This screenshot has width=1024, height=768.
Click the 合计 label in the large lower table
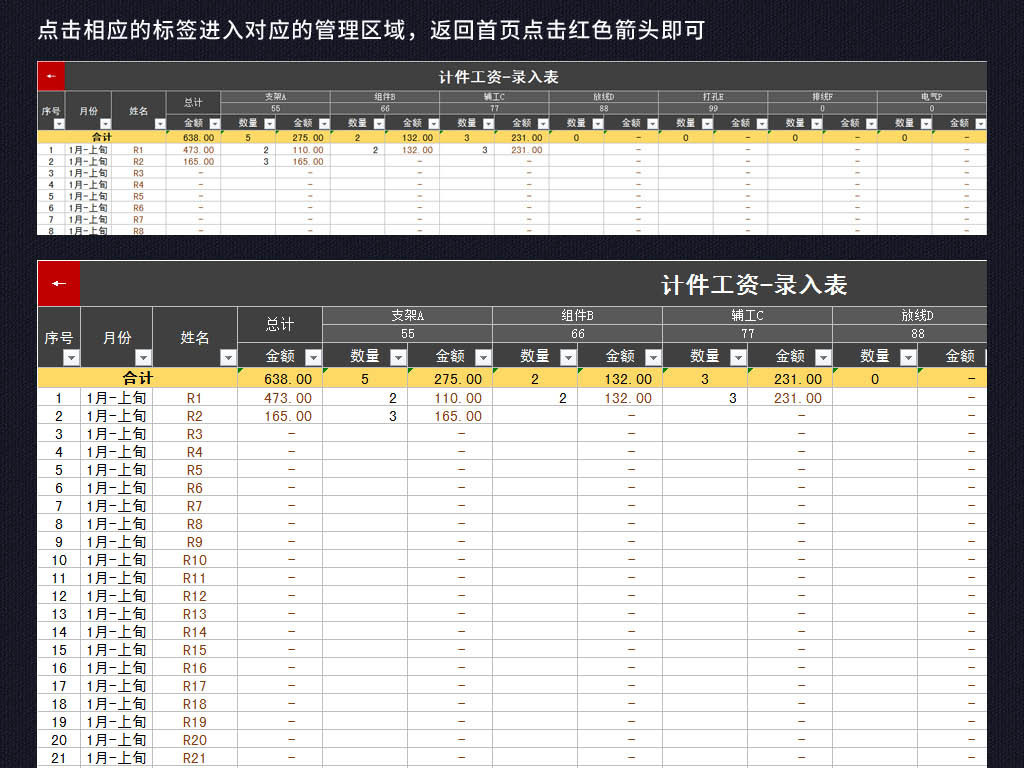point(138,378)
